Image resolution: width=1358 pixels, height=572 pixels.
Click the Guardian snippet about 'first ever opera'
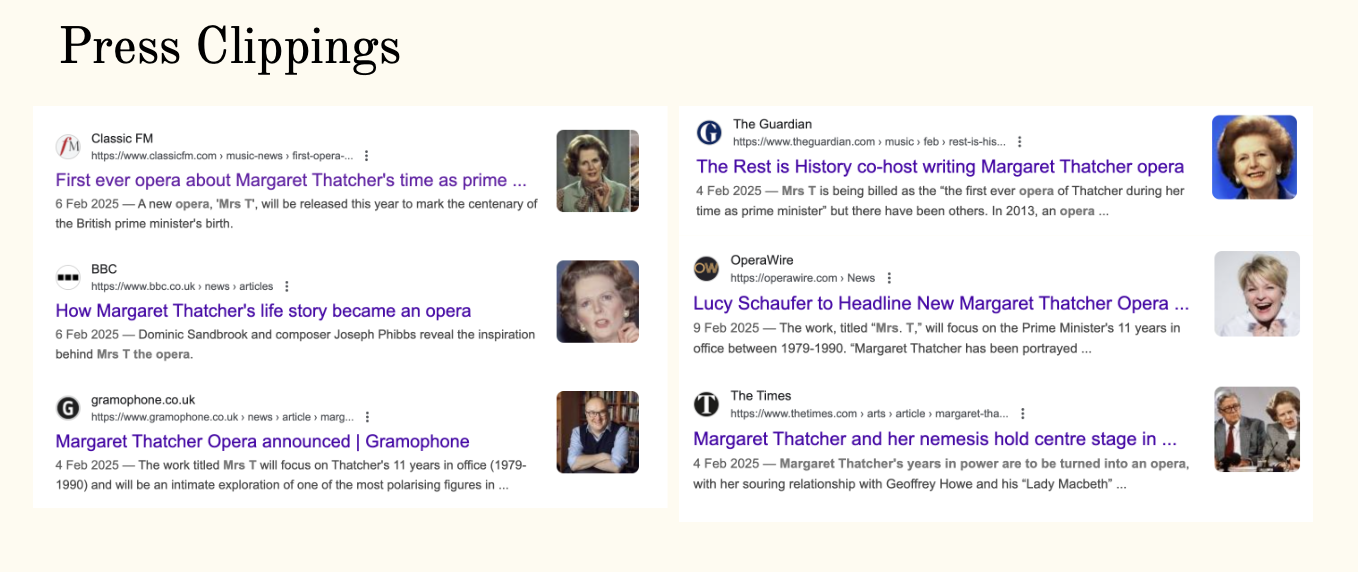click(940, 201)
